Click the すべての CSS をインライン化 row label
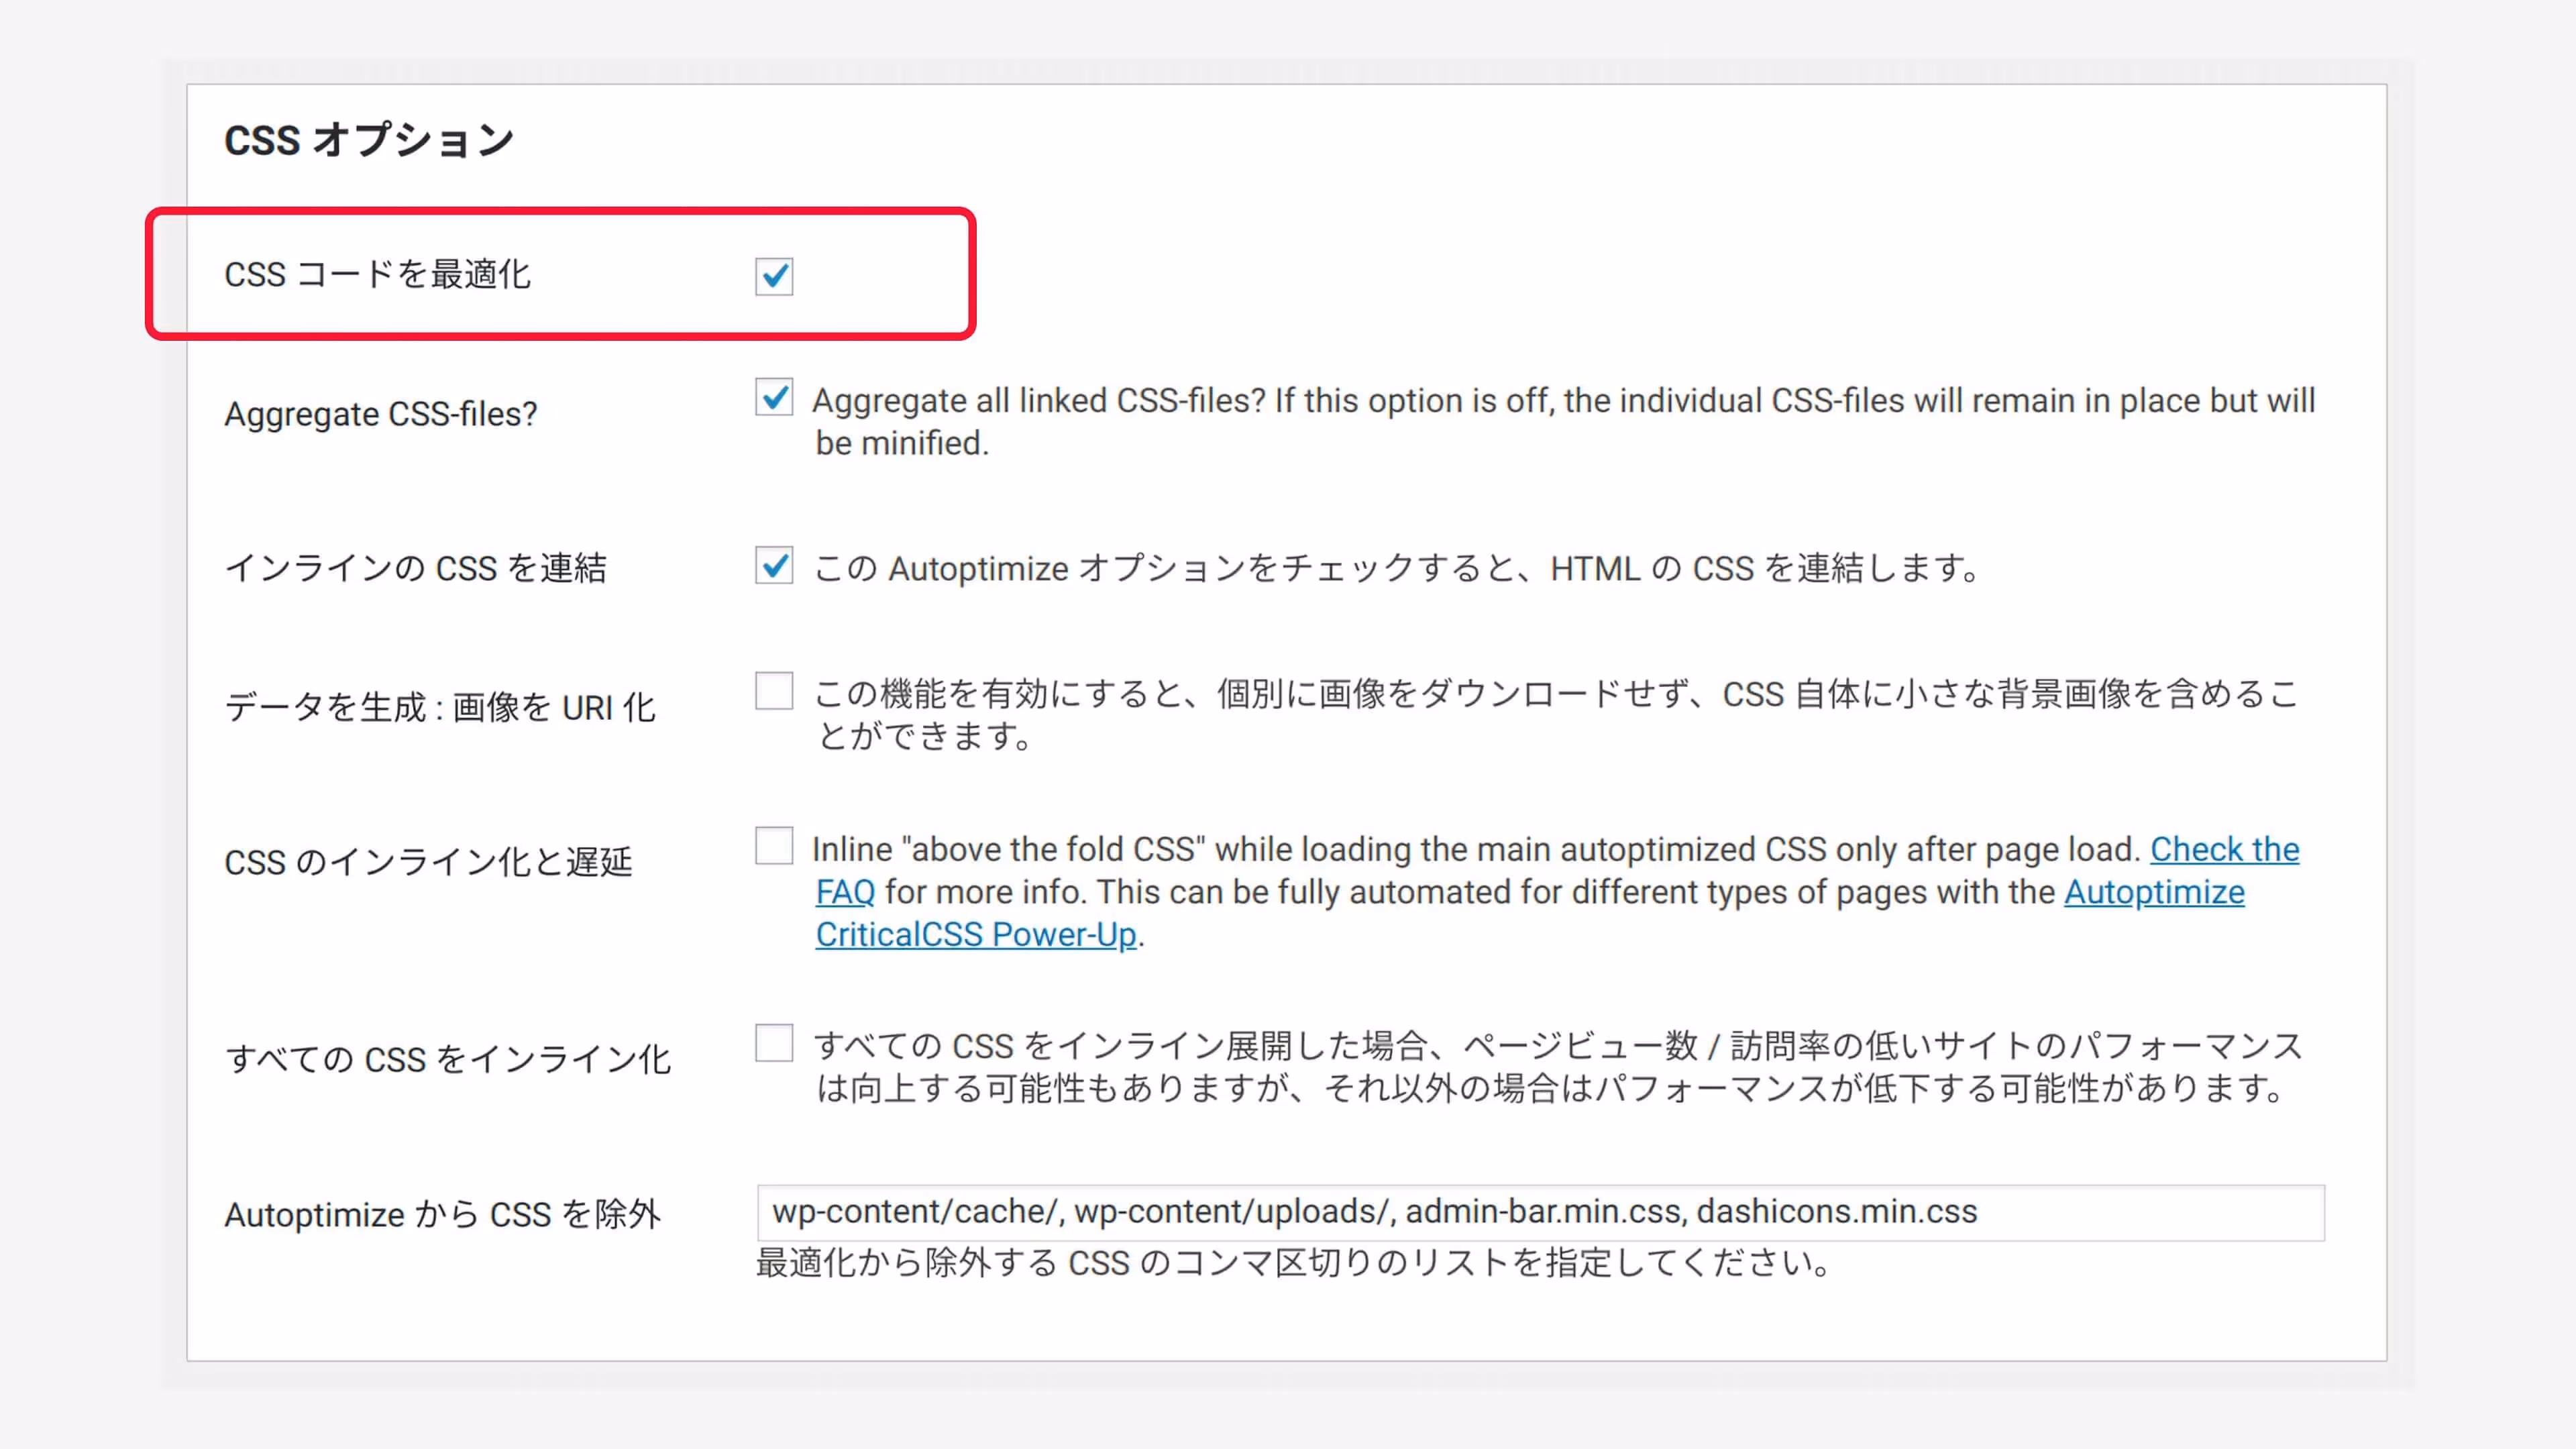2576x1449 pixels. [447, 1059]
